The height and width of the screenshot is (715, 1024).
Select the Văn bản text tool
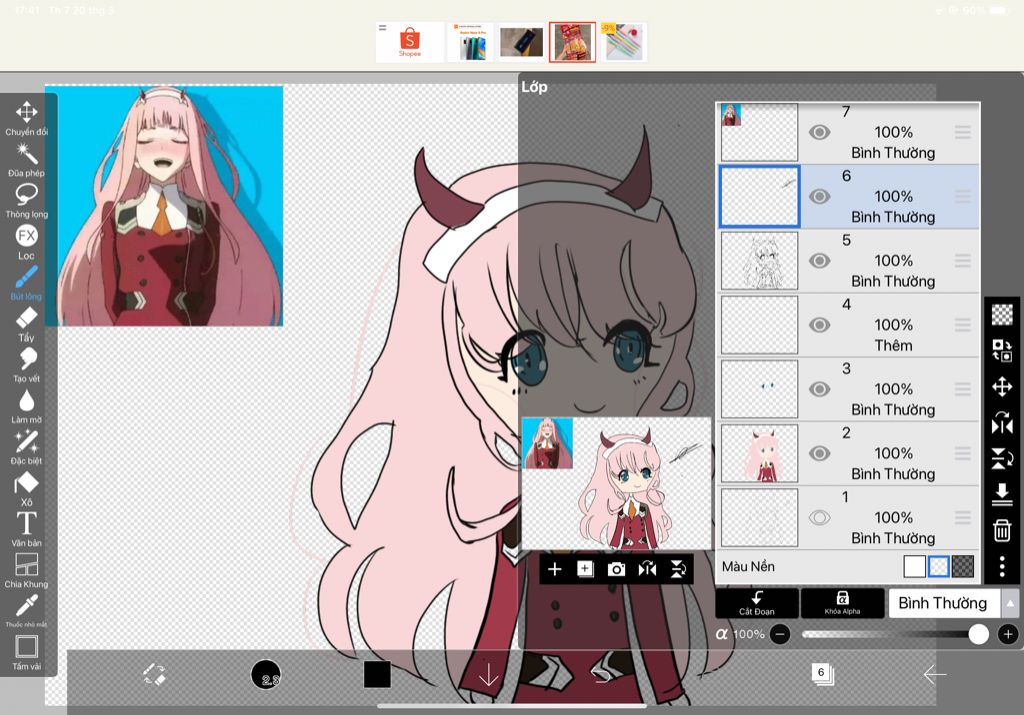(26, 529)
